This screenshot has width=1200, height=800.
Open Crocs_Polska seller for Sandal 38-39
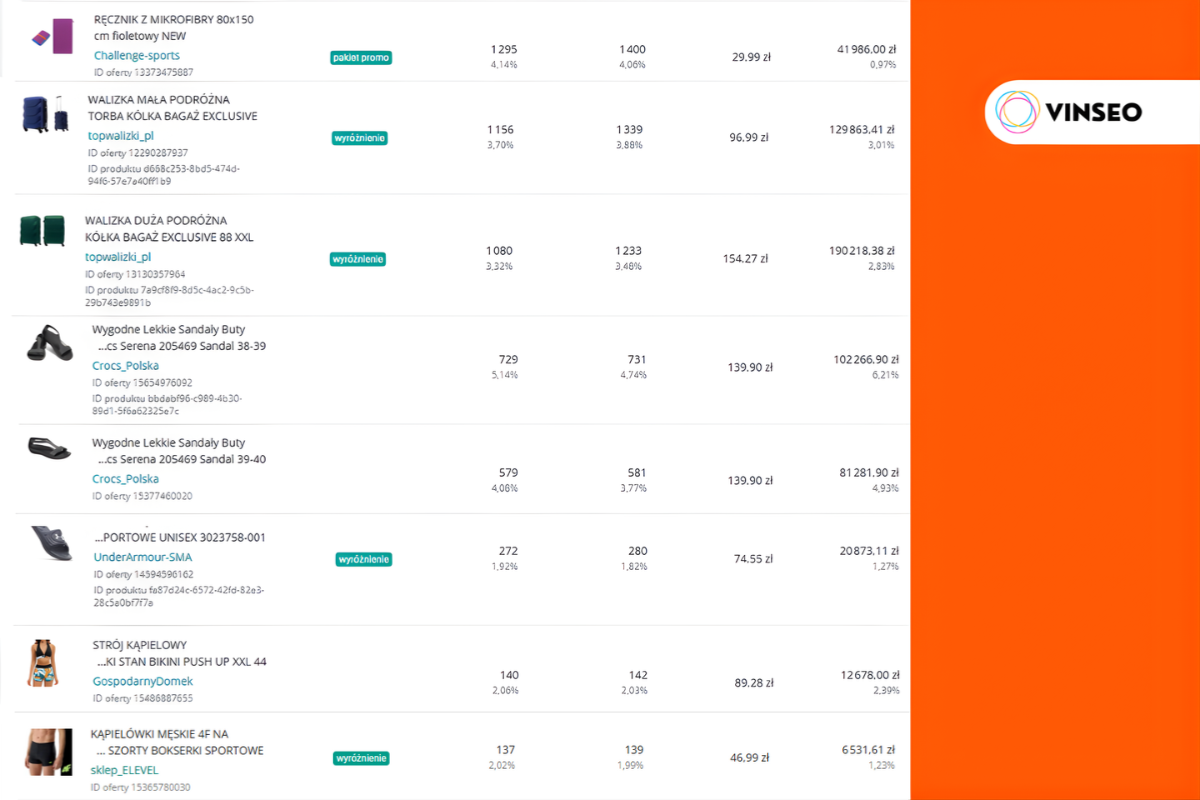pyautogui.click(x=125, y=366)
